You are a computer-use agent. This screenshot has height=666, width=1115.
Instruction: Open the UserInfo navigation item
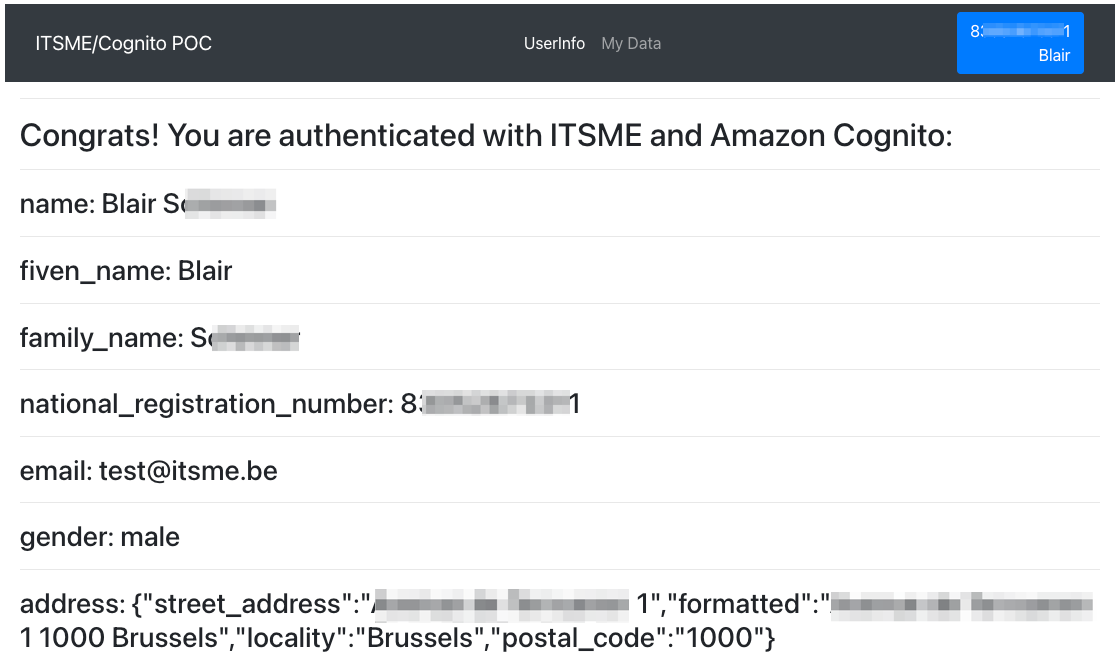[x=554, y=43]
